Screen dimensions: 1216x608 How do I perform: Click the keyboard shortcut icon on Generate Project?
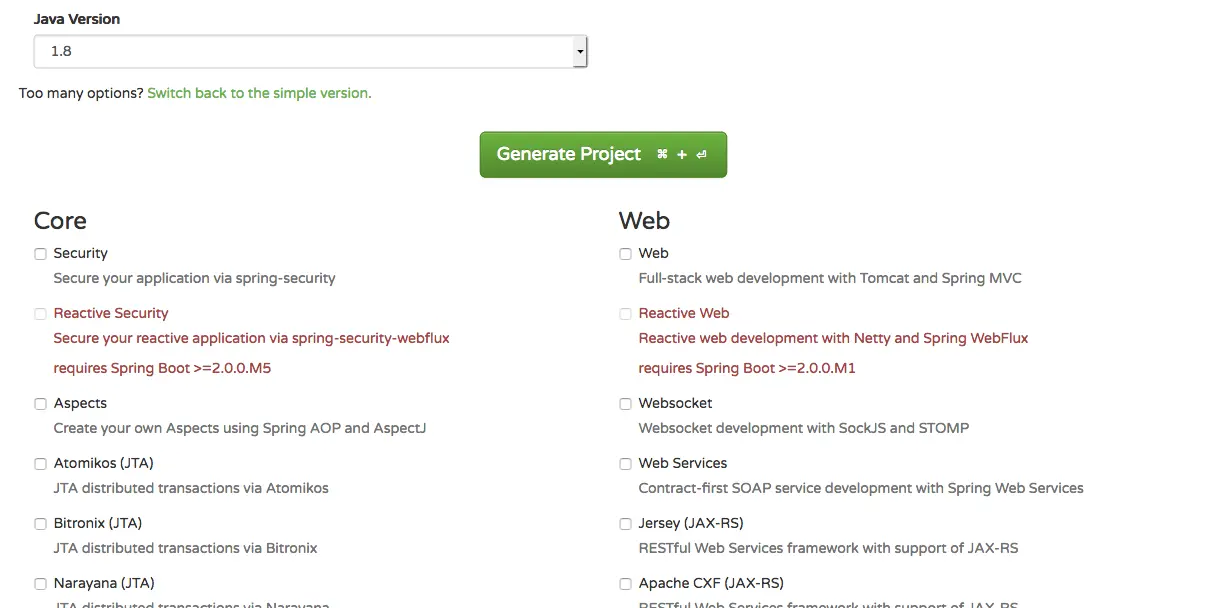point(682,154)
